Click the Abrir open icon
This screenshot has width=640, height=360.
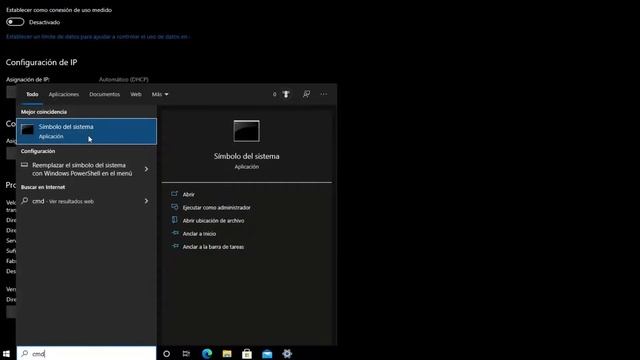coord(175,194)
